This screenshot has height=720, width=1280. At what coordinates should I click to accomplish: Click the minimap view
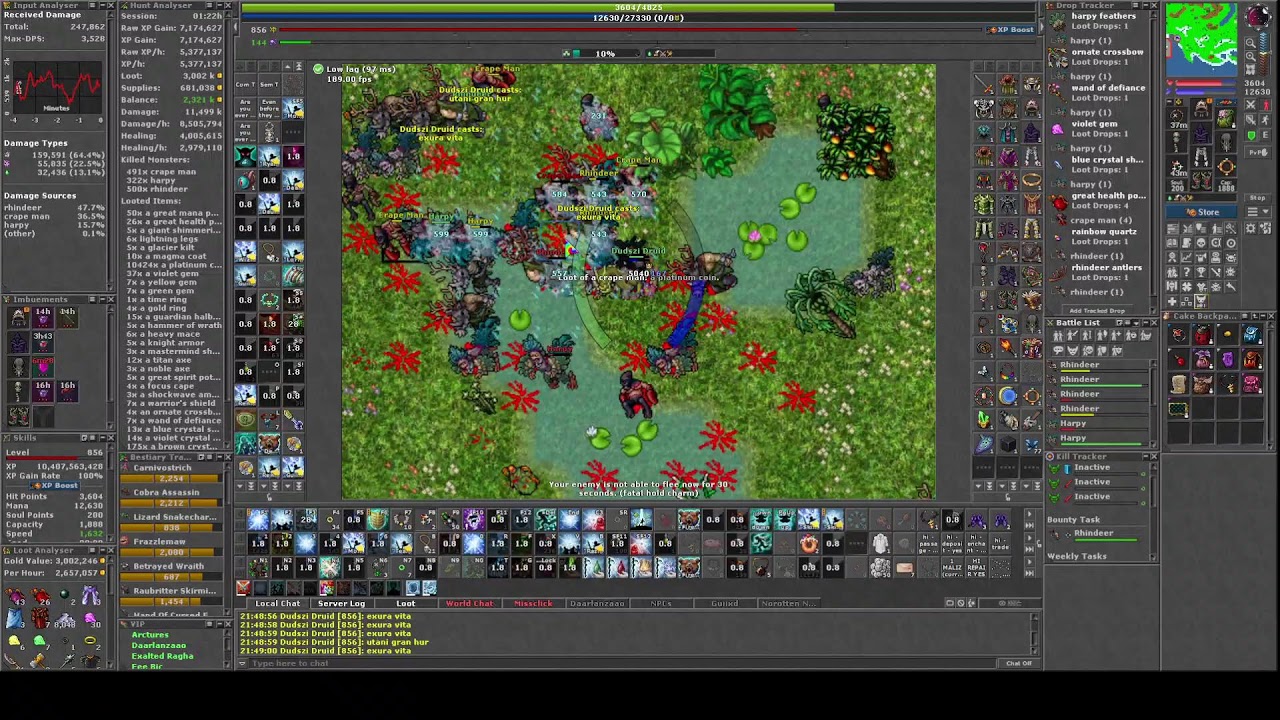pos(1201,40)
